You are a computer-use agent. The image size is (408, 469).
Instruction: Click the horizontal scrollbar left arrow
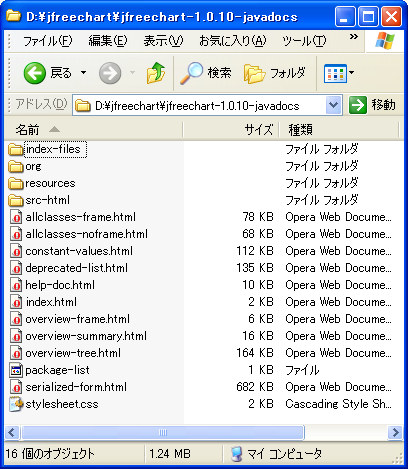coord(12,433)
